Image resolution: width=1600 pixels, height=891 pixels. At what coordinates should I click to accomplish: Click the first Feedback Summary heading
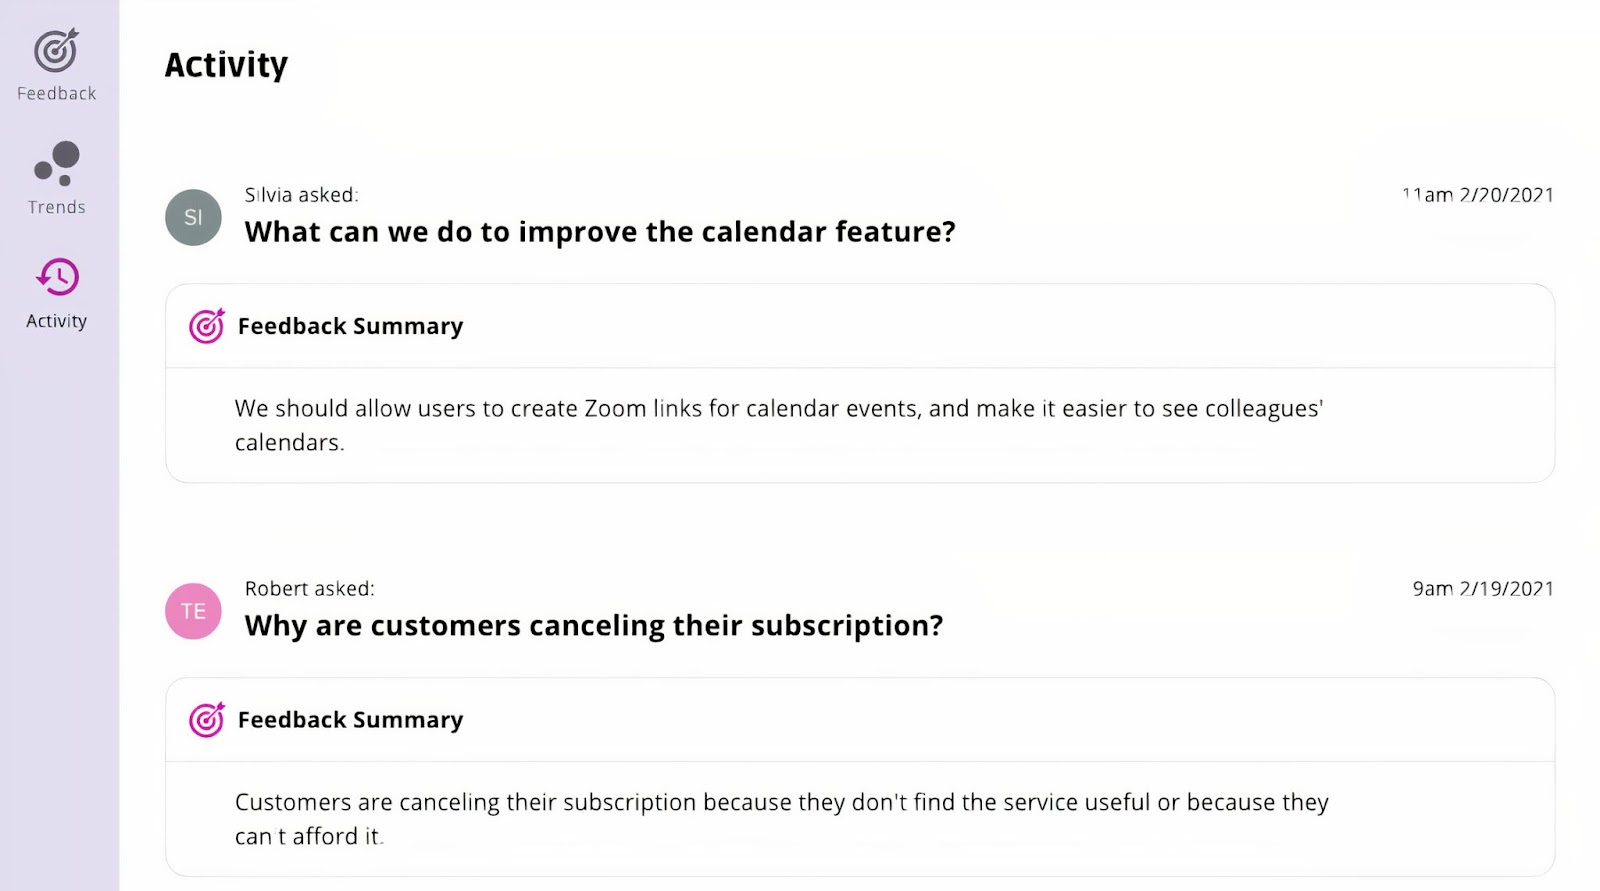click(x=351, y=326)
